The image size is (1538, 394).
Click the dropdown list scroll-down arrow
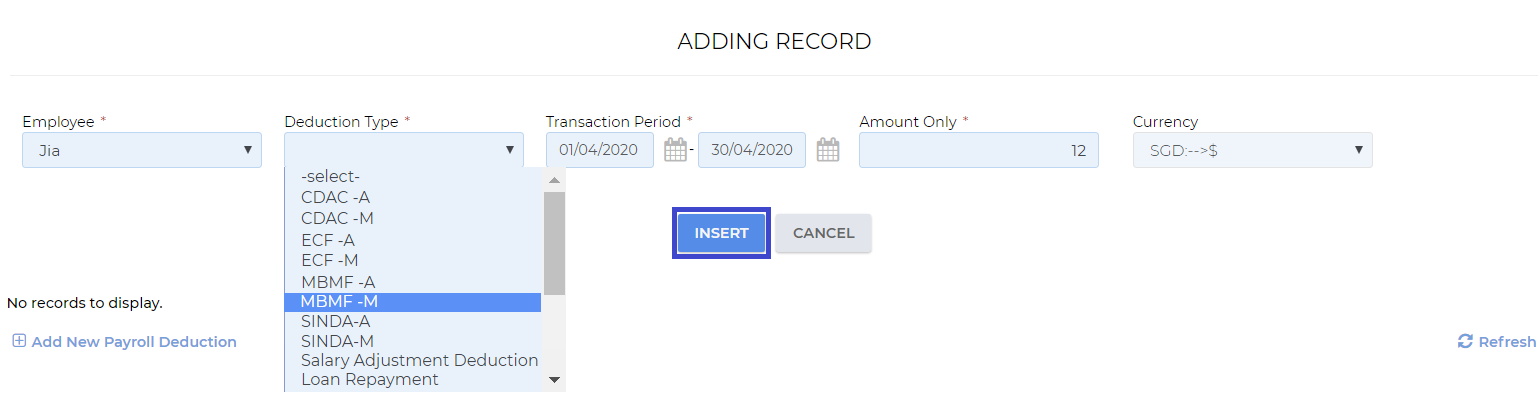point(554,380)
